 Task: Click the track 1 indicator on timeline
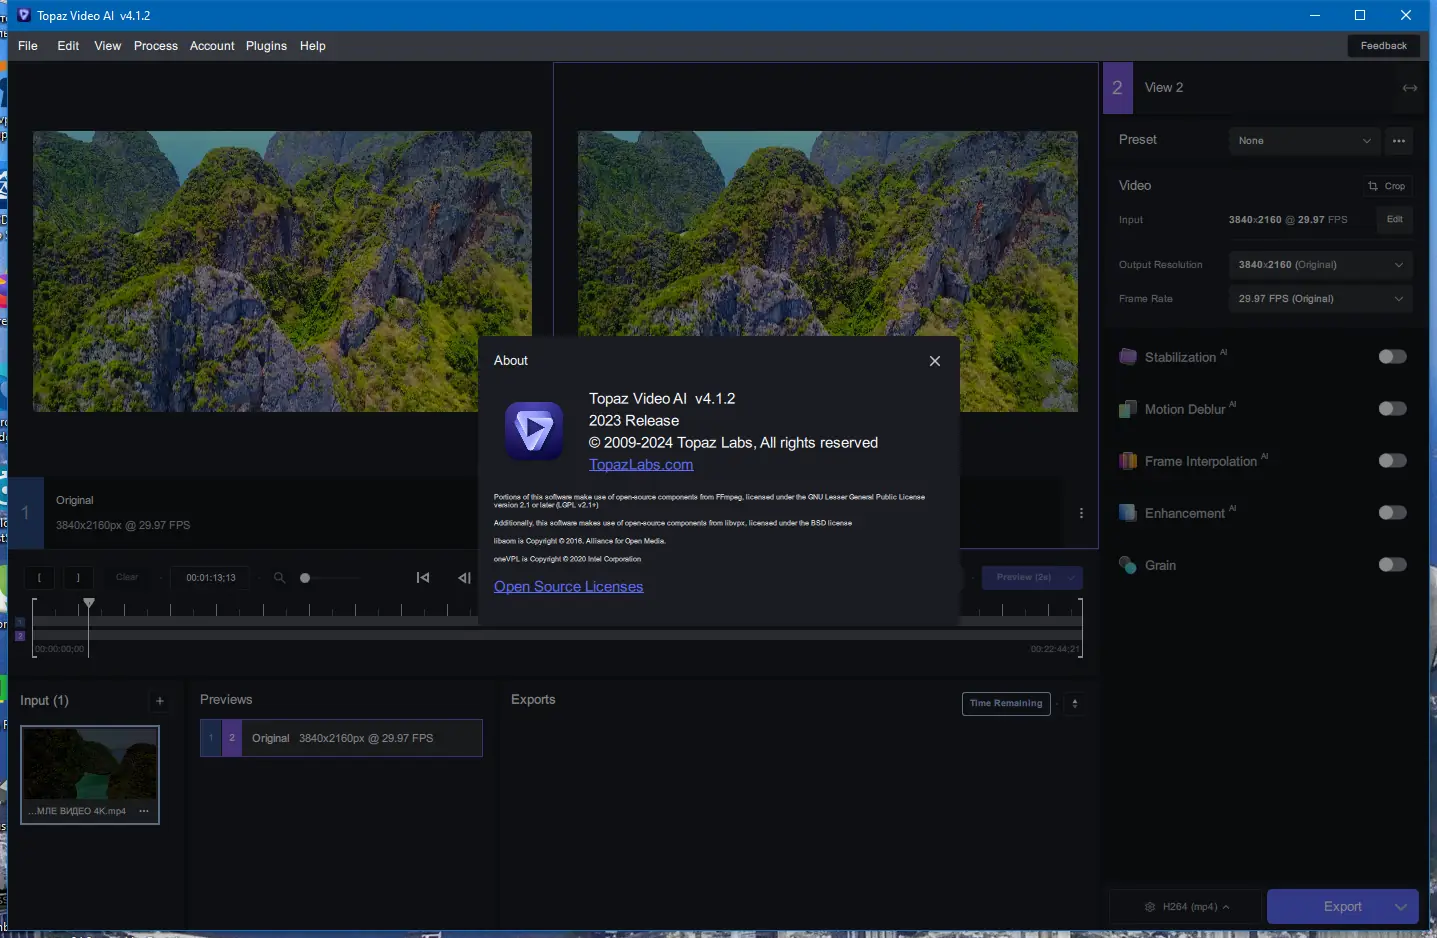point(20,622)
